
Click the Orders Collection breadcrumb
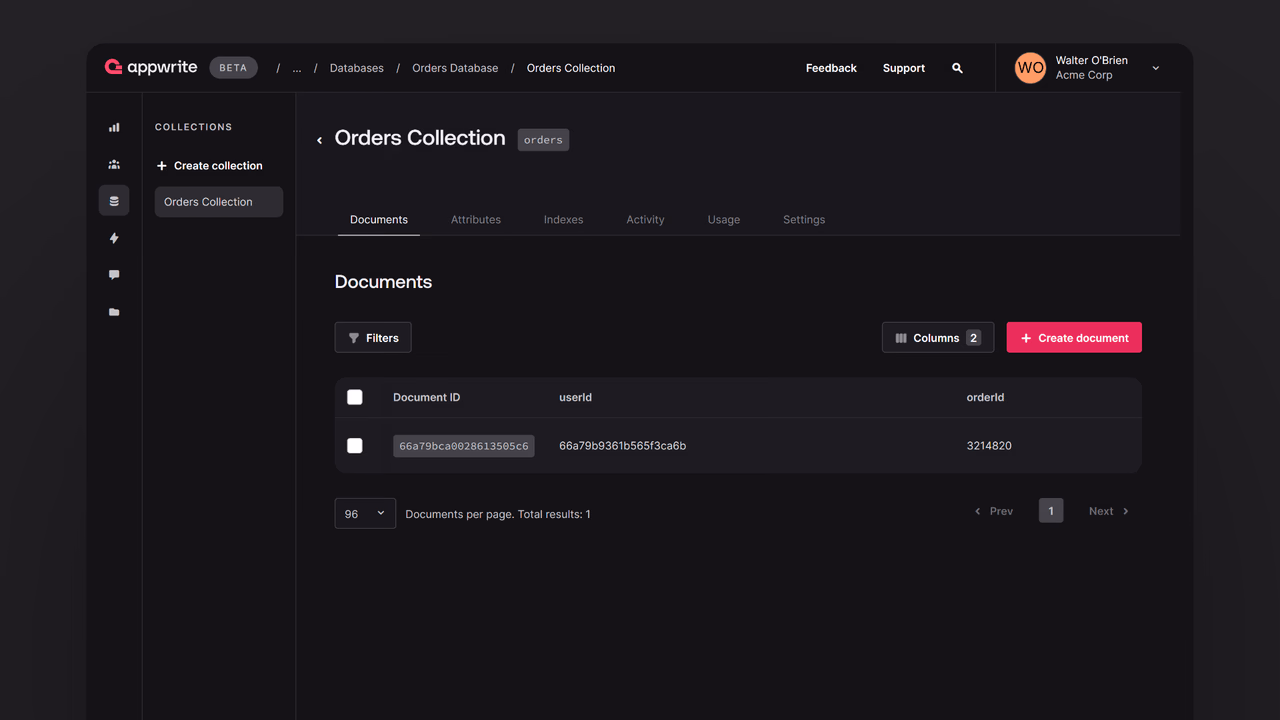(571, 68)
